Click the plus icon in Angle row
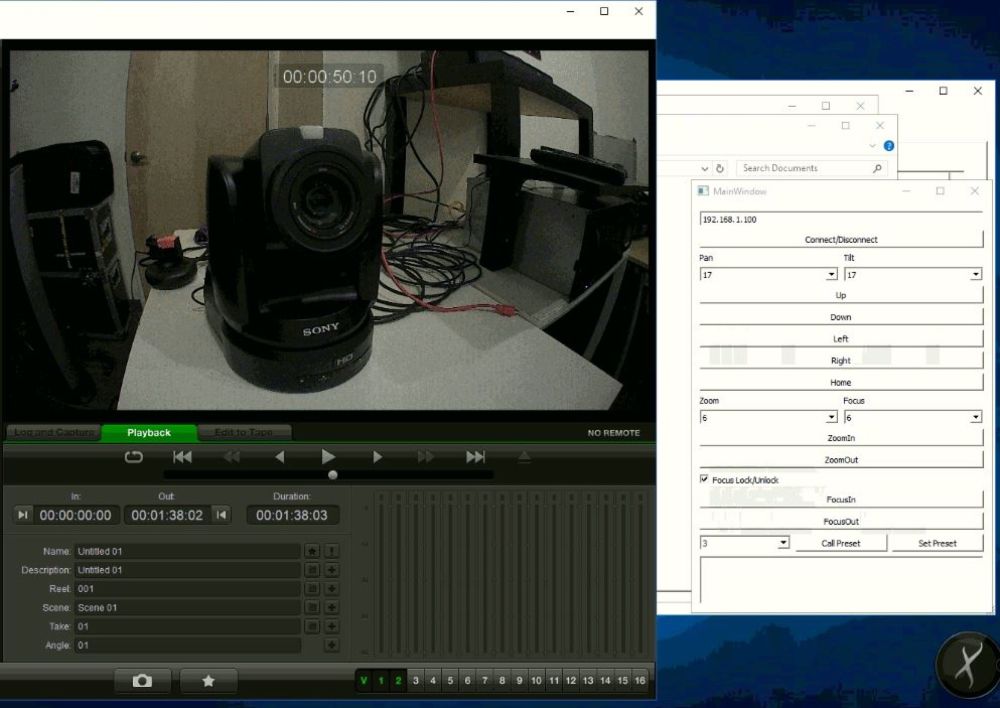The image size is (1000, 708). [x=332, y=645]
